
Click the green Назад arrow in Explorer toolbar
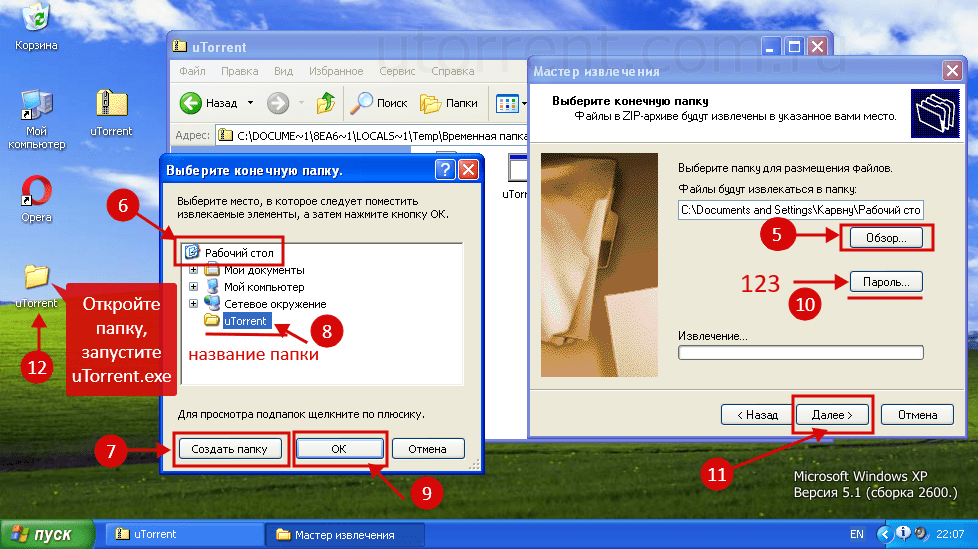point(191,103)
